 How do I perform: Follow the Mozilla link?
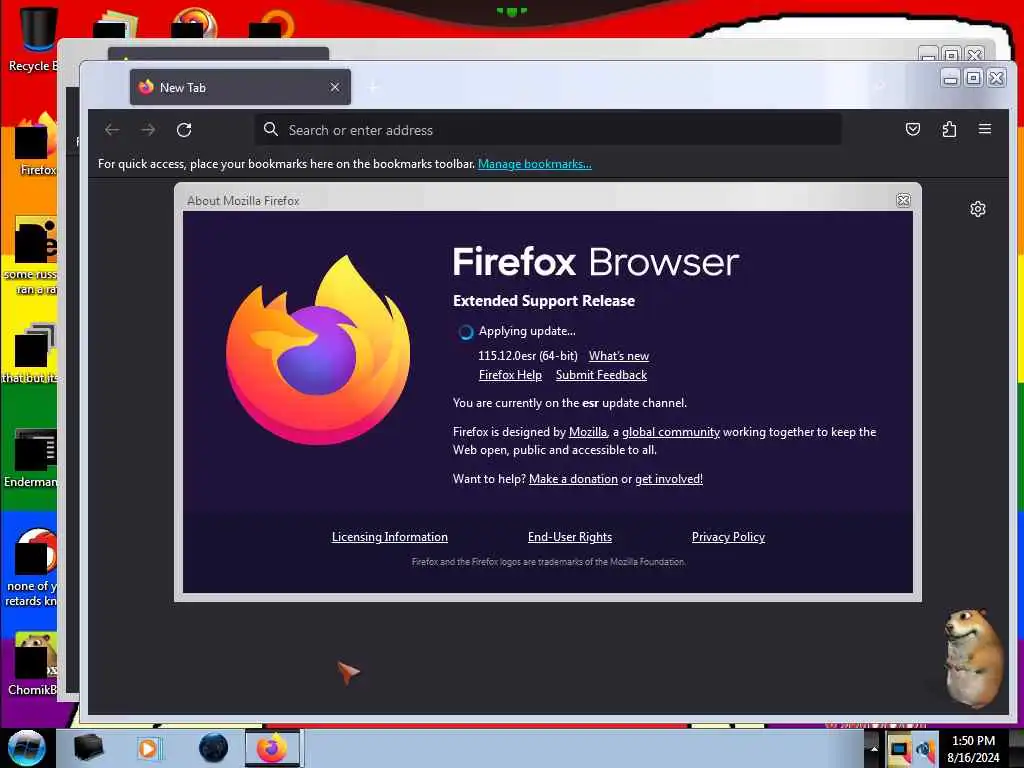[588, 432]
